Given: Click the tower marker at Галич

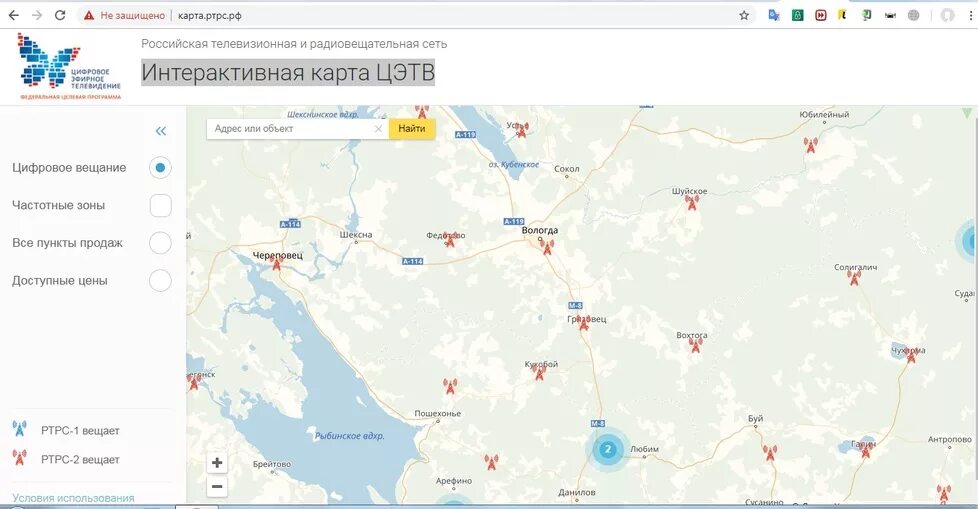Looking at the screenshot, I should tap(866, 449).
